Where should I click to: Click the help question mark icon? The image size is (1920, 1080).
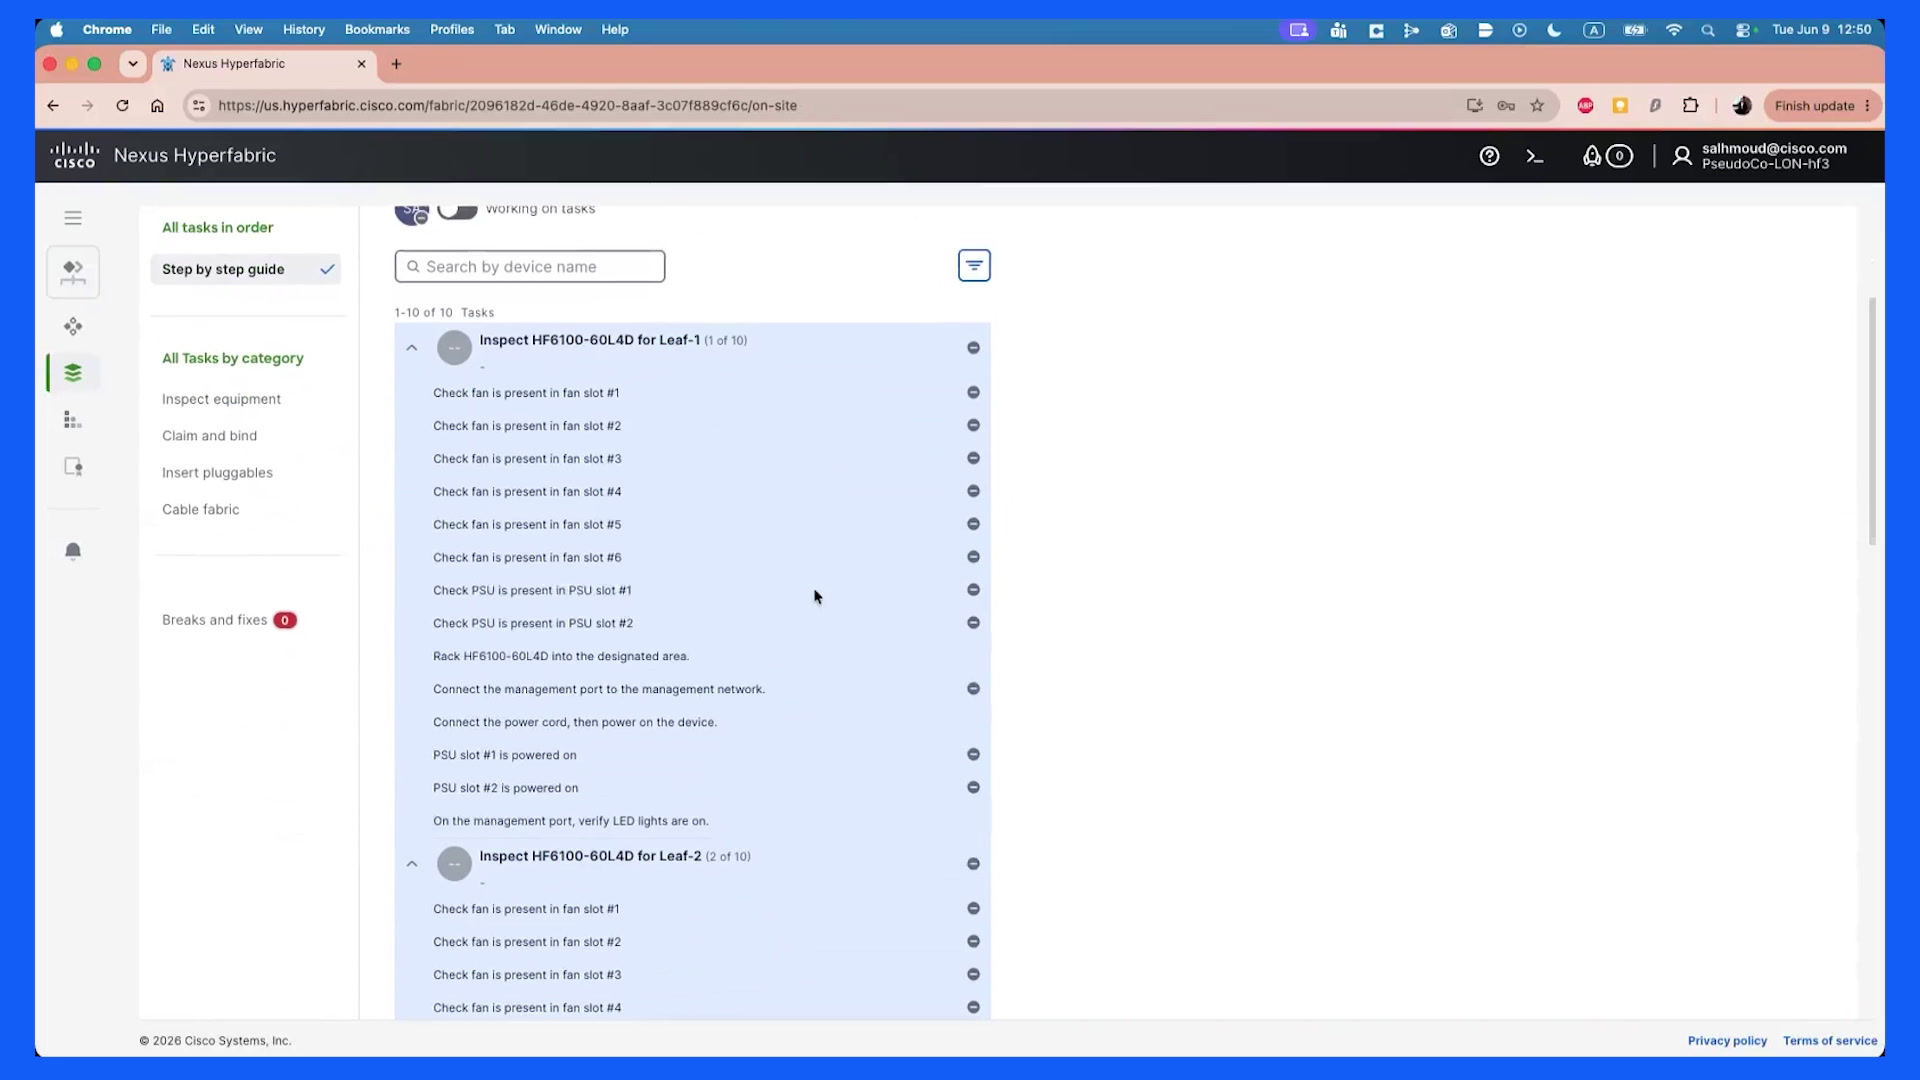1489,156
